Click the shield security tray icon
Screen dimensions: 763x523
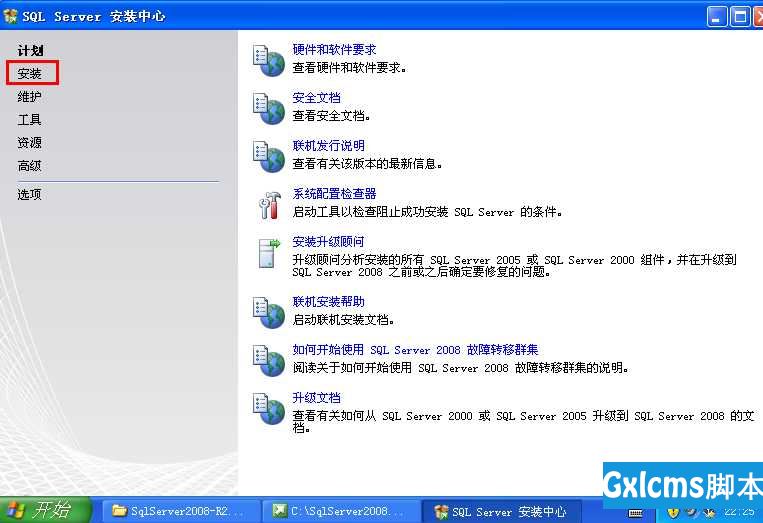coord(673,512)
